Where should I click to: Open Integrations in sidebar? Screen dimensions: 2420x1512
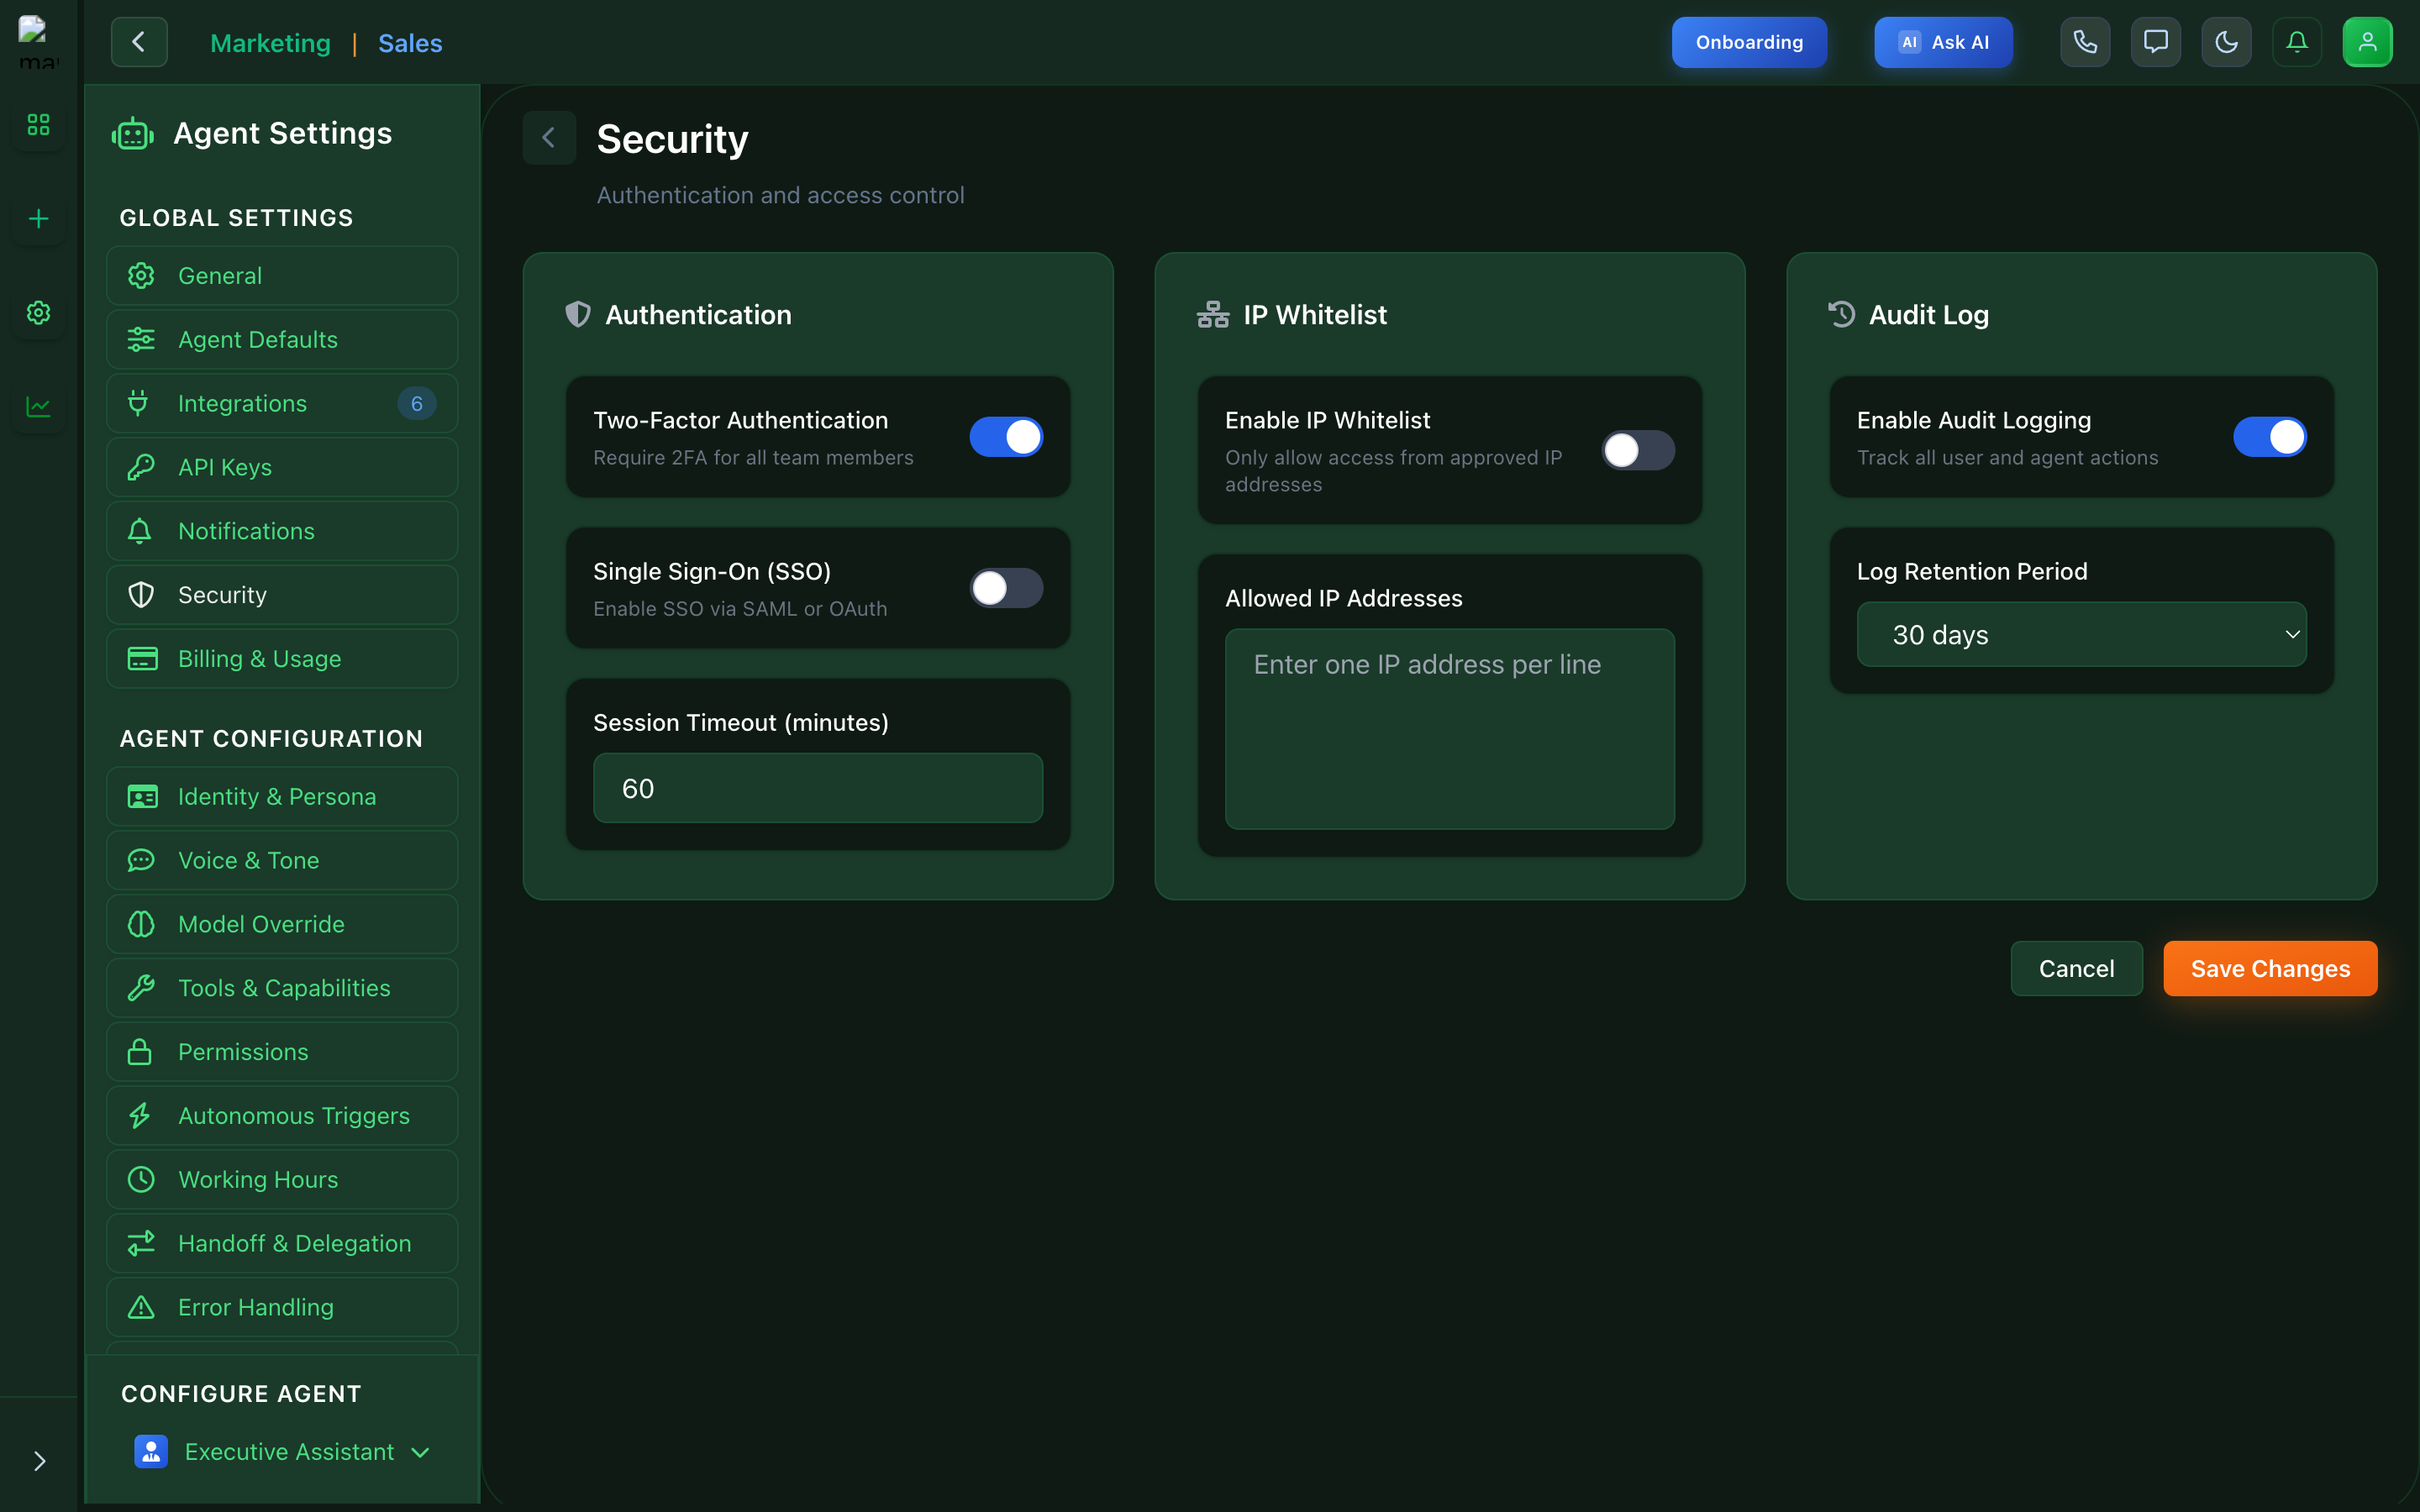(282, 403)
